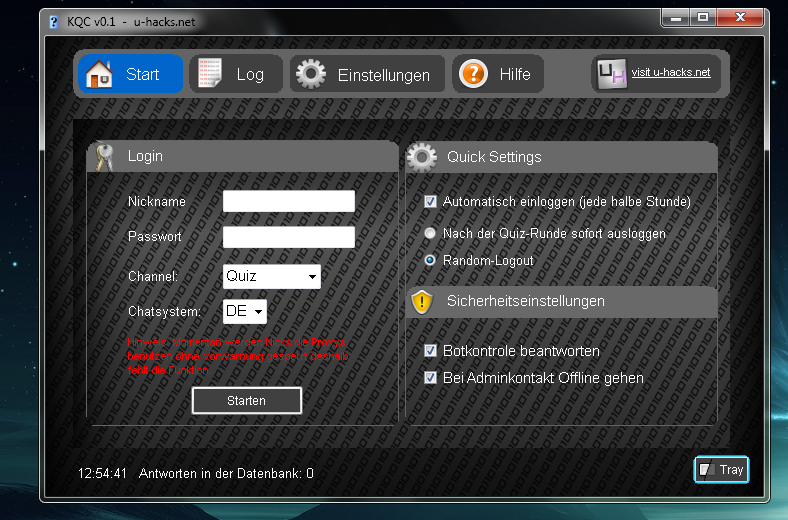
Task: Minimize app with the Tray button
Action: (x=721, y=470)
